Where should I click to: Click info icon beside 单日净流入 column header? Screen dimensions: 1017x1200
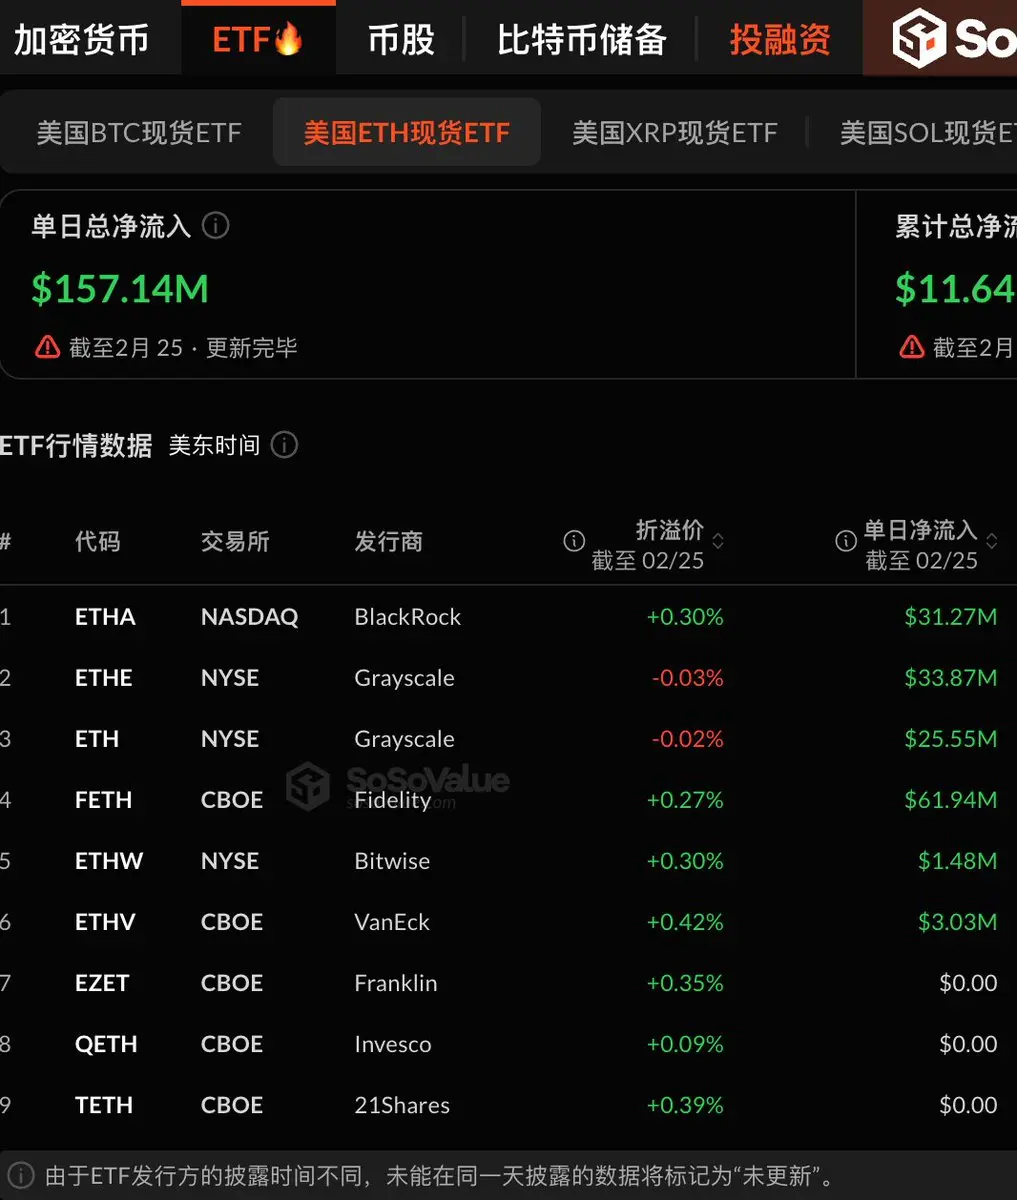846,541
